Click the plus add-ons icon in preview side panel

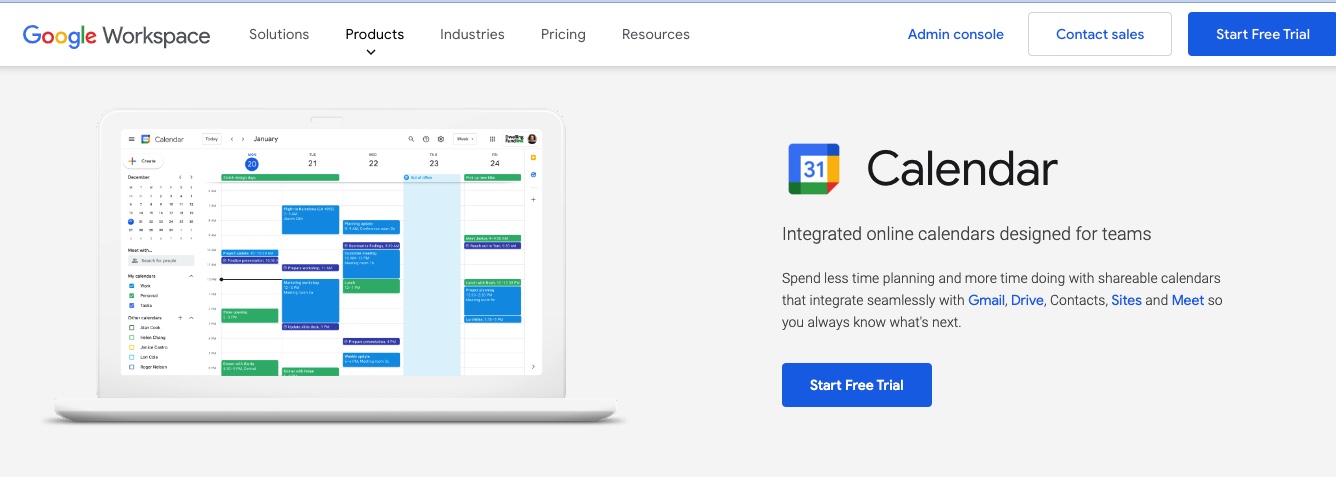(533, 199)
